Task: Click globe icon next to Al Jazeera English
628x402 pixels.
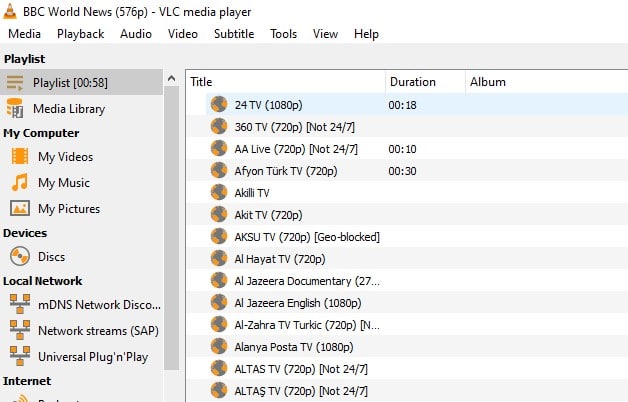Action: click(219, 303)
